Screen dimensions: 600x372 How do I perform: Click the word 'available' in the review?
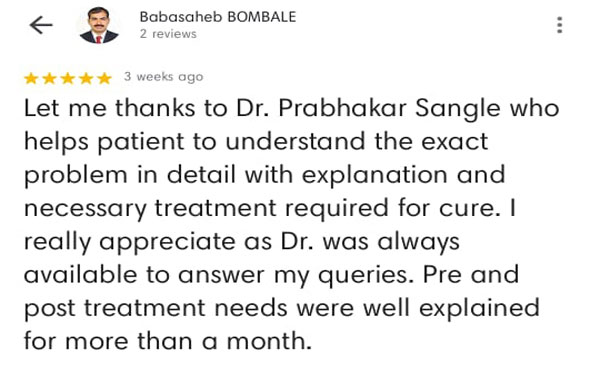coord(80,275)
